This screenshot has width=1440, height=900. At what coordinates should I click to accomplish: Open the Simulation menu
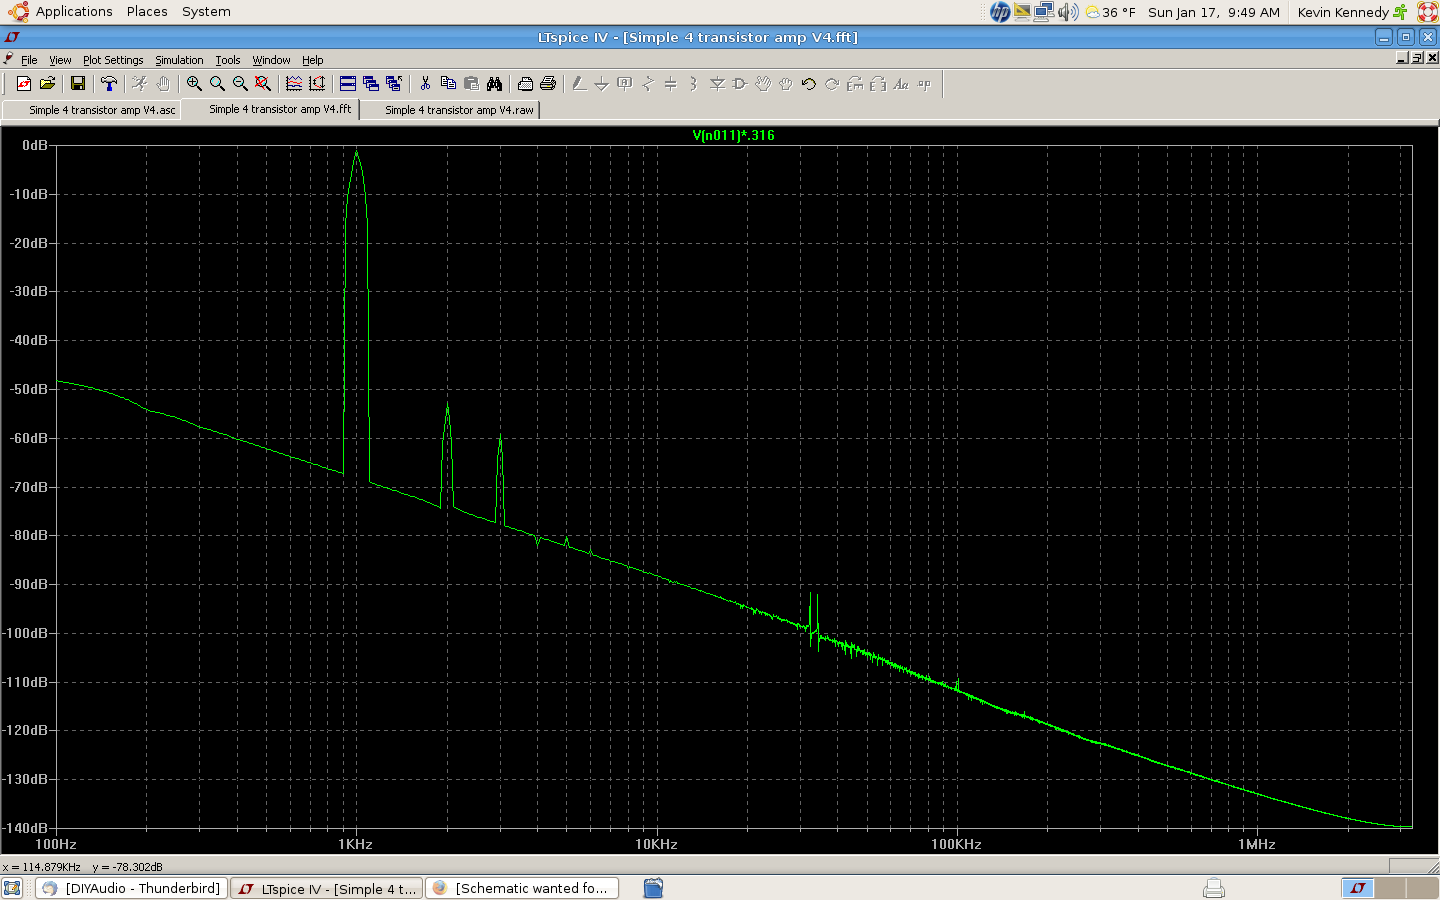pos(179,60)
